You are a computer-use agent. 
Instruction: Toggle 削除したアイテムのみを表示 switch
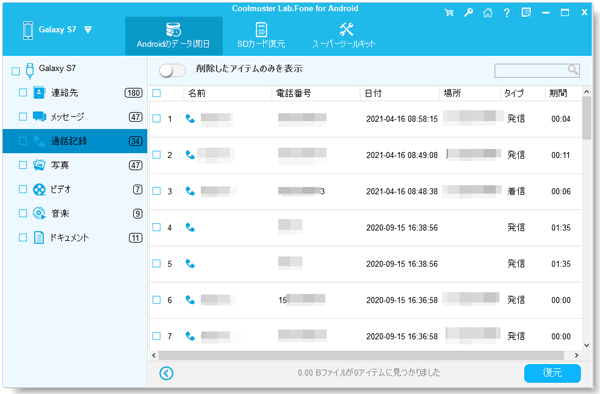(x=172, y=70)
